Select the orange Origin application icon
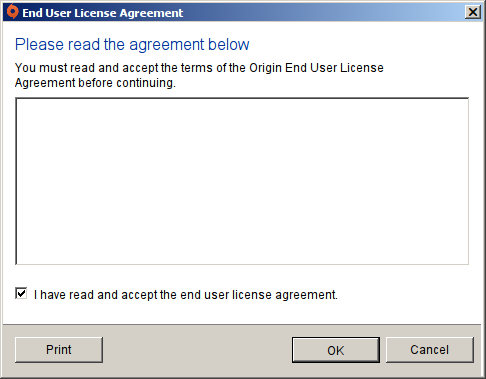 point(13,12)
